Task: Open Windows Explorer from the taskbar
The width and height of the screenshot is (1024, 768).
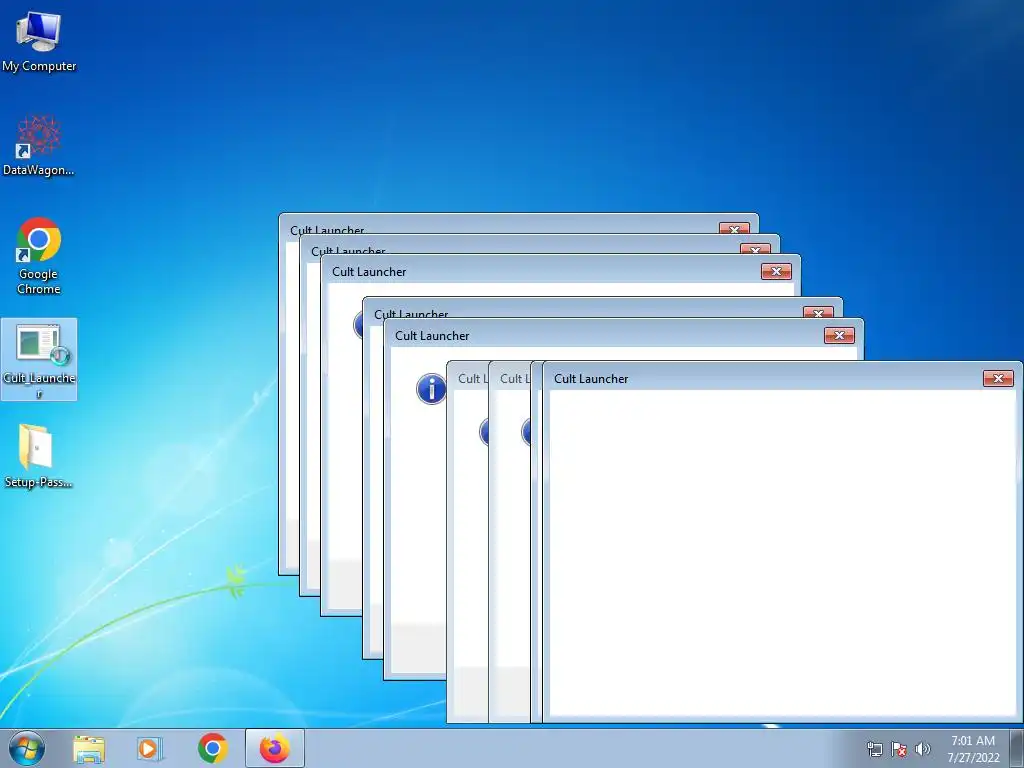Action: coord(89,748)
